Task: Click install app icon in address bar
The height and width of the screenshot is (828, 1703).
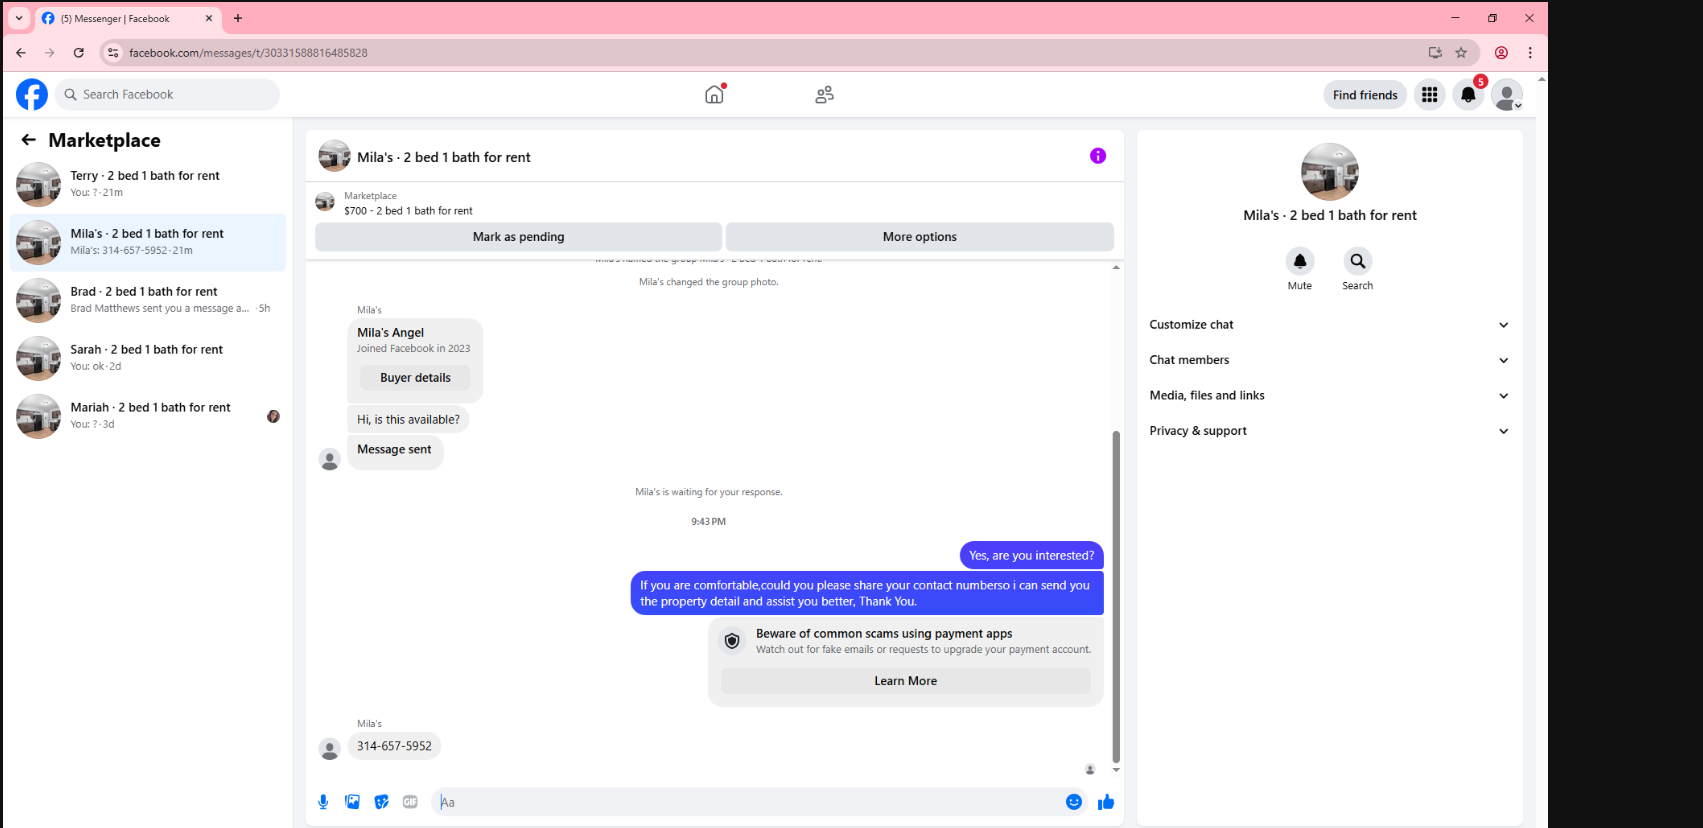Action: coord(1435,53)
